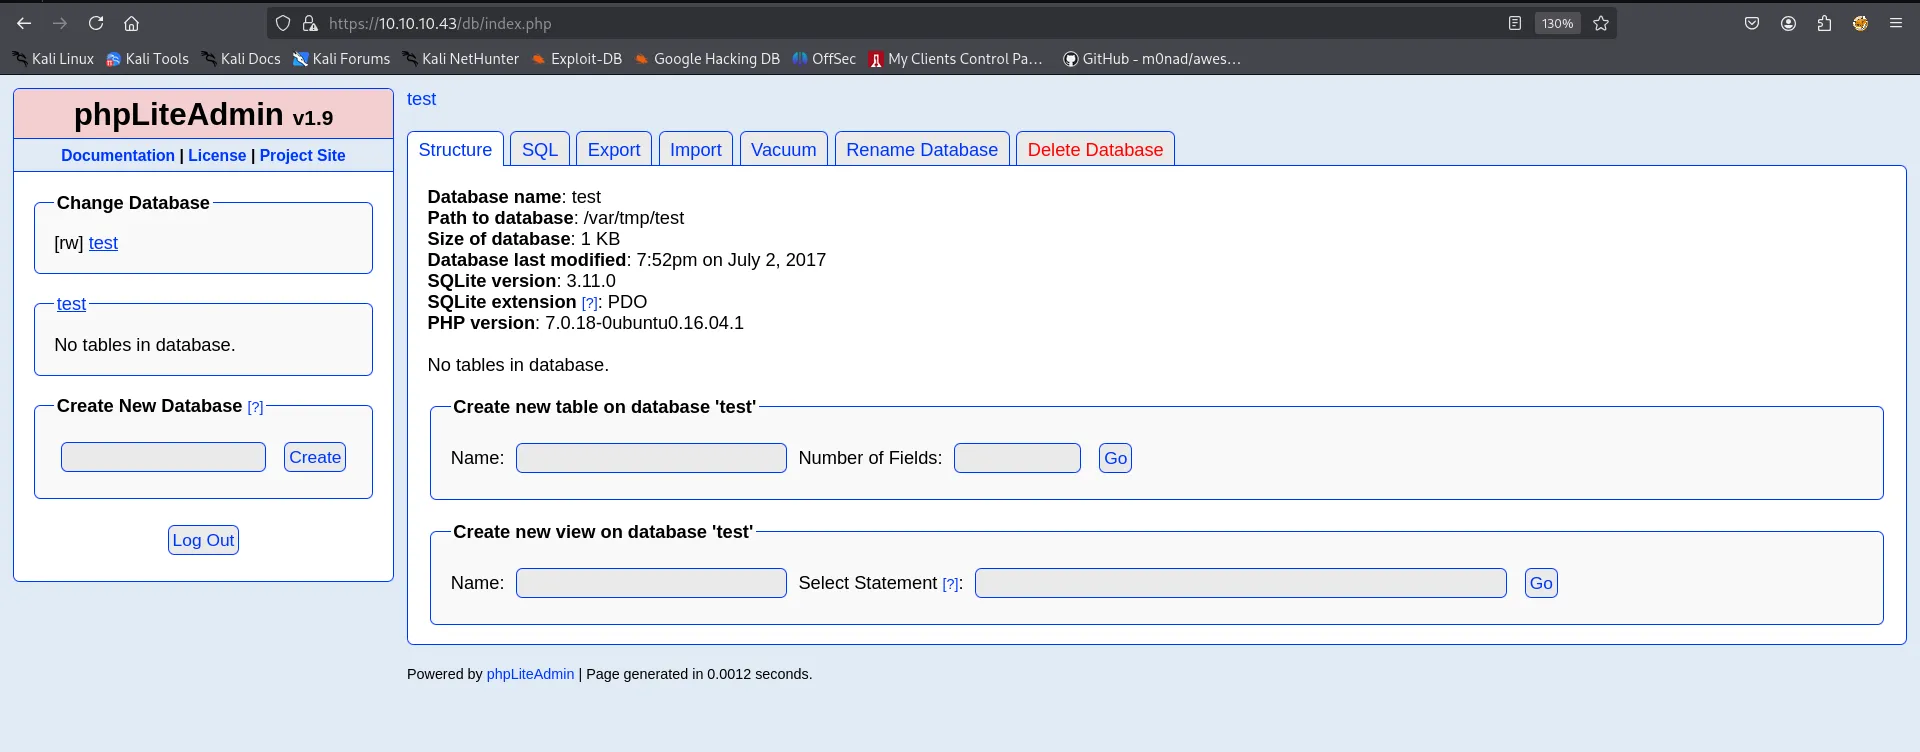The height and width of the screenshot is (752, 1920).
Task: Open the Kali Forums bookmark
Action: (341, 59)
